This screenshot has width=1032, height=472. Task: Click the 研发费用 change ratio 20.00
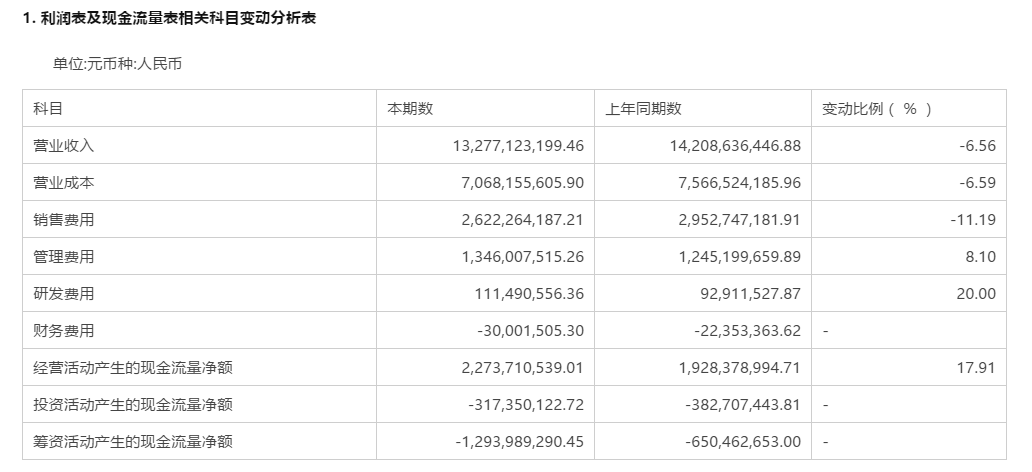(976, 294)
